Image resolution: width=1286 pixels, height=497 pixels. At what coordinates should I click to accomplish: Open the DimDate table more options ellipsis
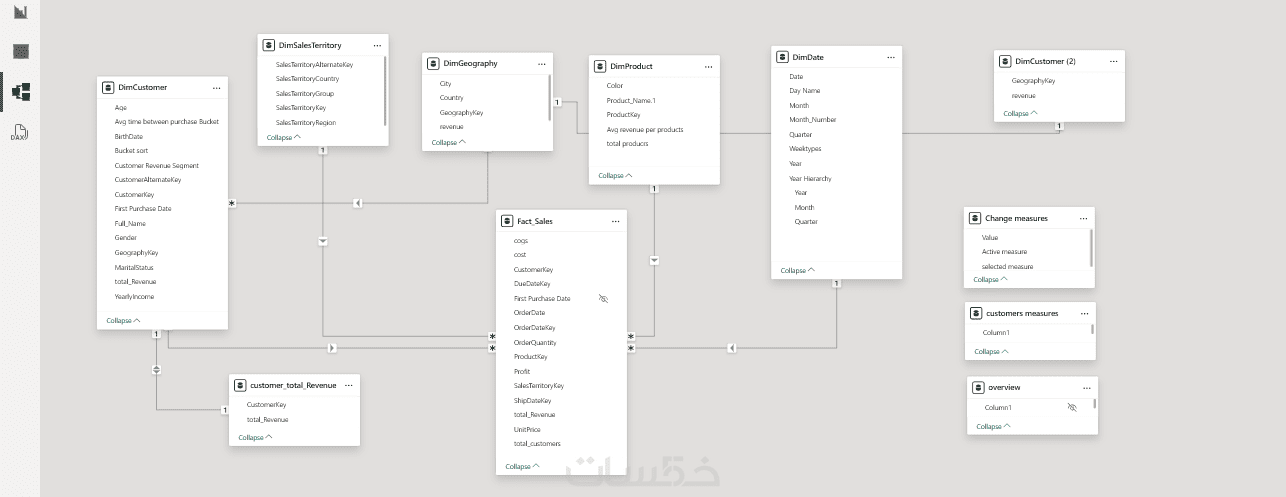890,57
